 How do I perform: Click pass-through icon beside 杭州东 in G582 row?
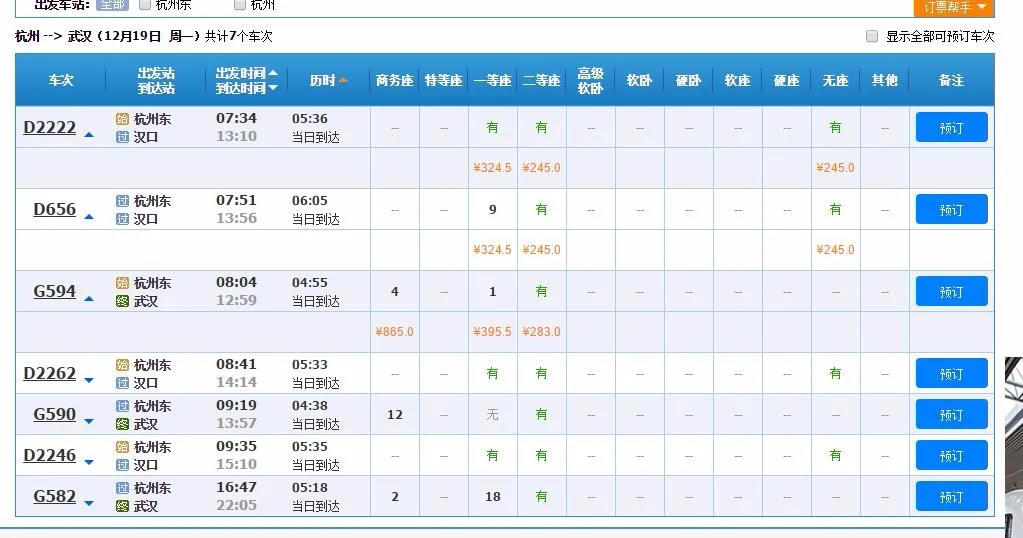pyautogui.click(x=122, y=488)
